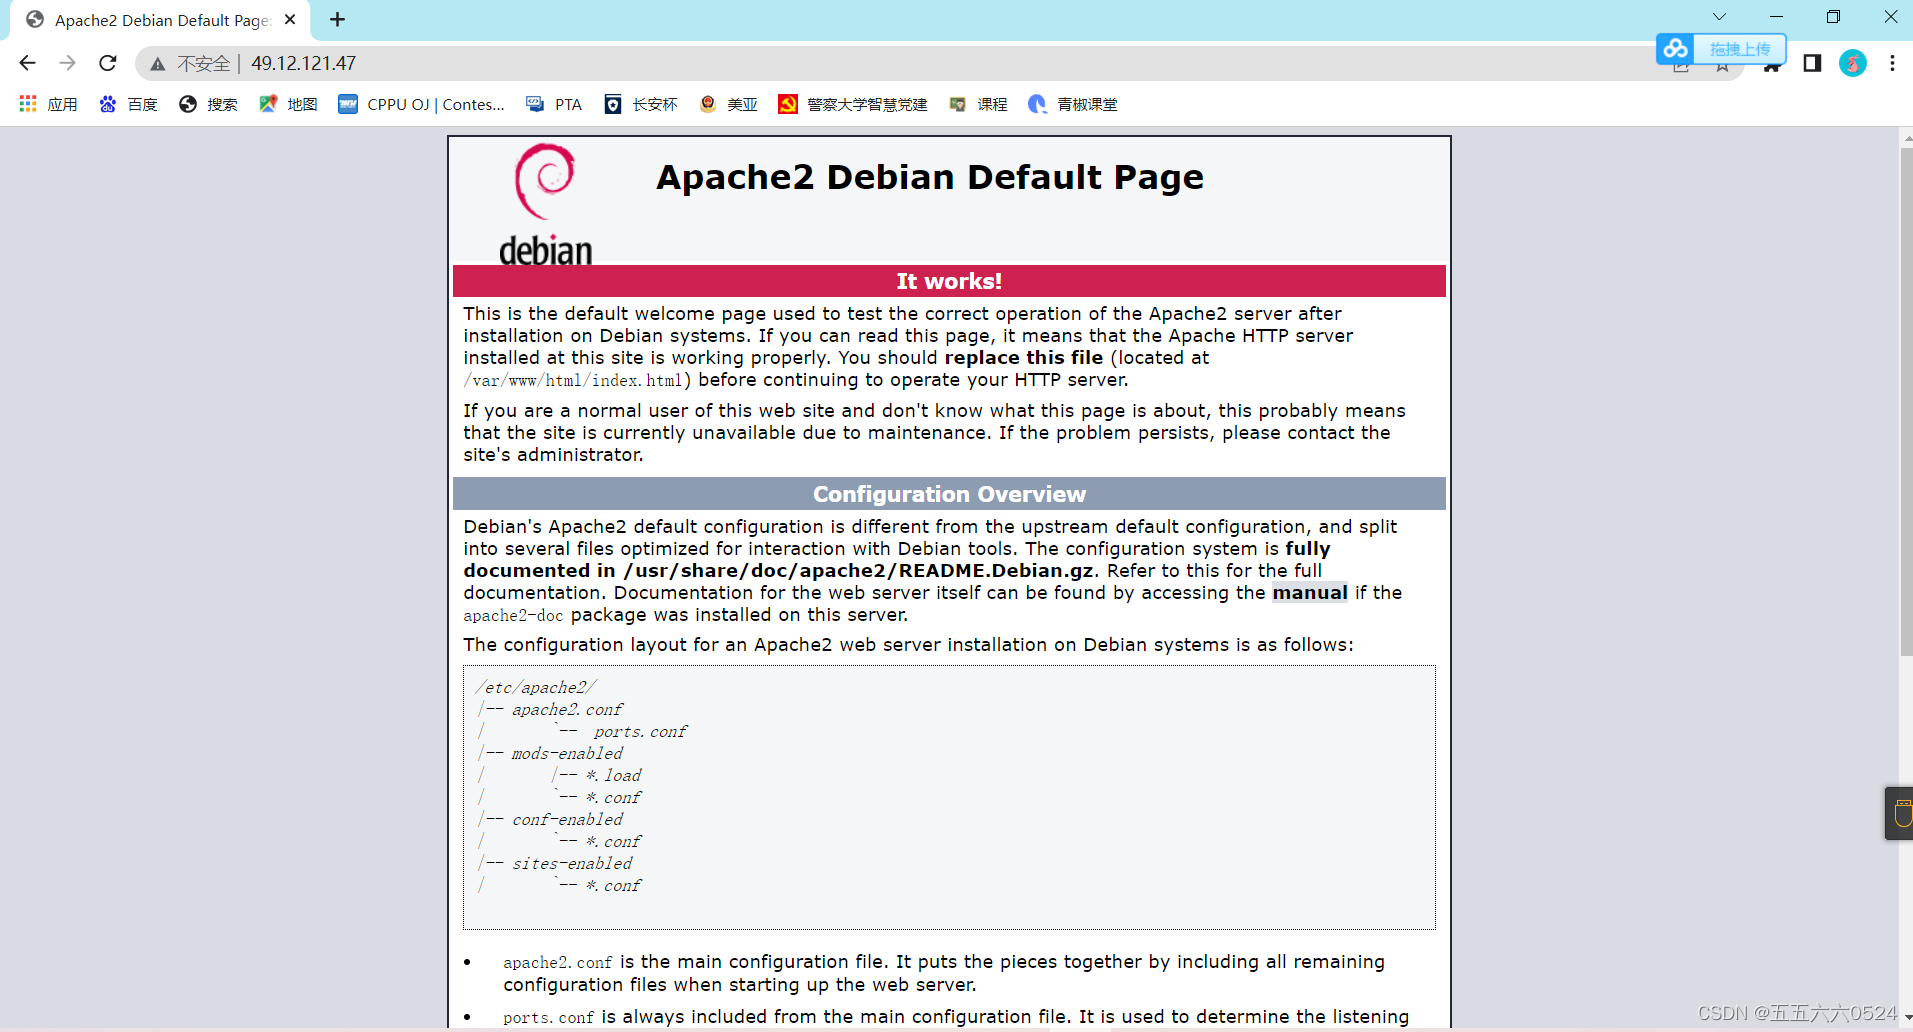Click the page's vertical scrollbar thumb
The image size is (1913, 1032).
[x=1906, y=400]
